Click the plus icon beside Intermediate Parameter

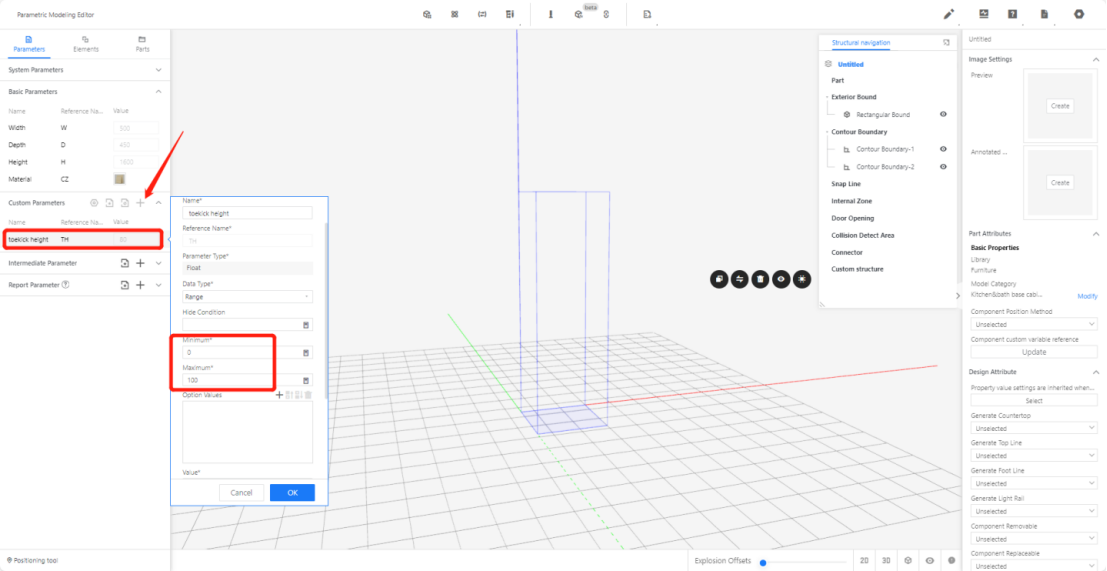tap(140, 263)
